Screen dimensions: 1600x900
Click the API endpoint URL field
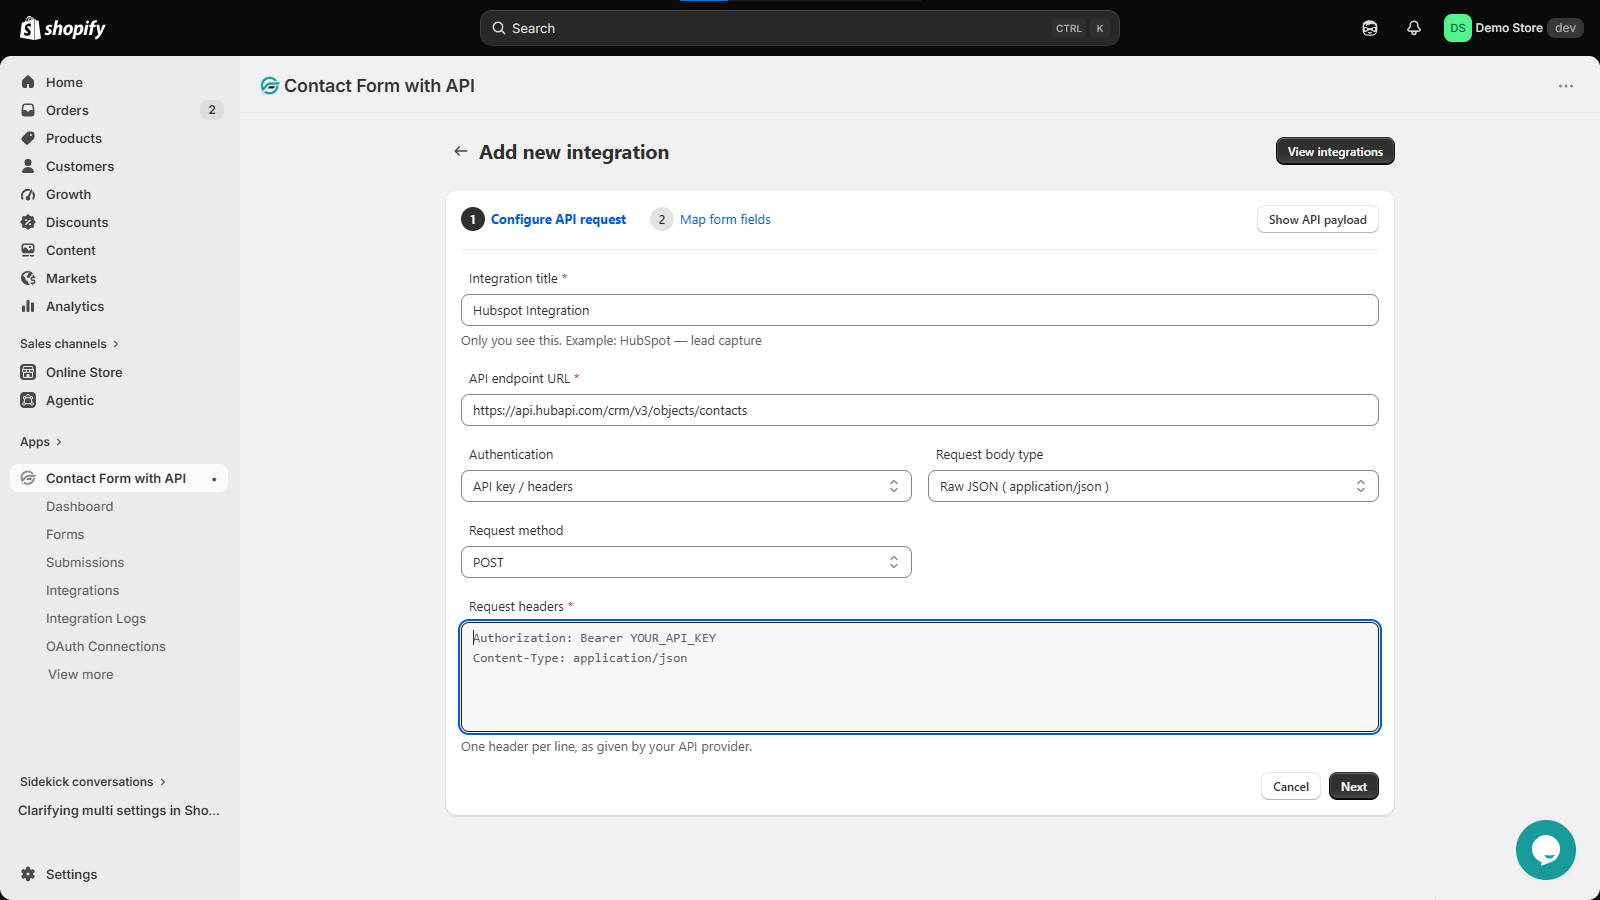click(920, 410)
